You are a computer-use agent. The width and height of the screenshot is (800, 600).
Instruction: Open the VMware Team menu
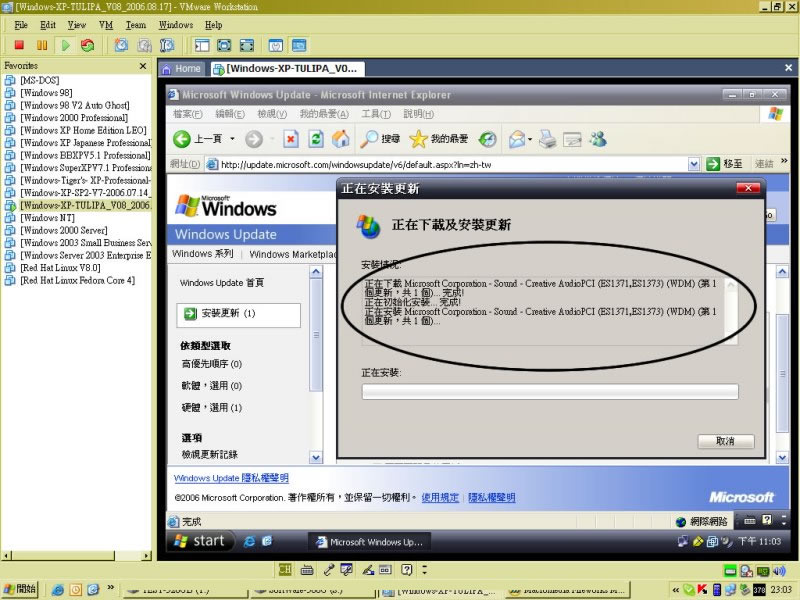point(136,25)
